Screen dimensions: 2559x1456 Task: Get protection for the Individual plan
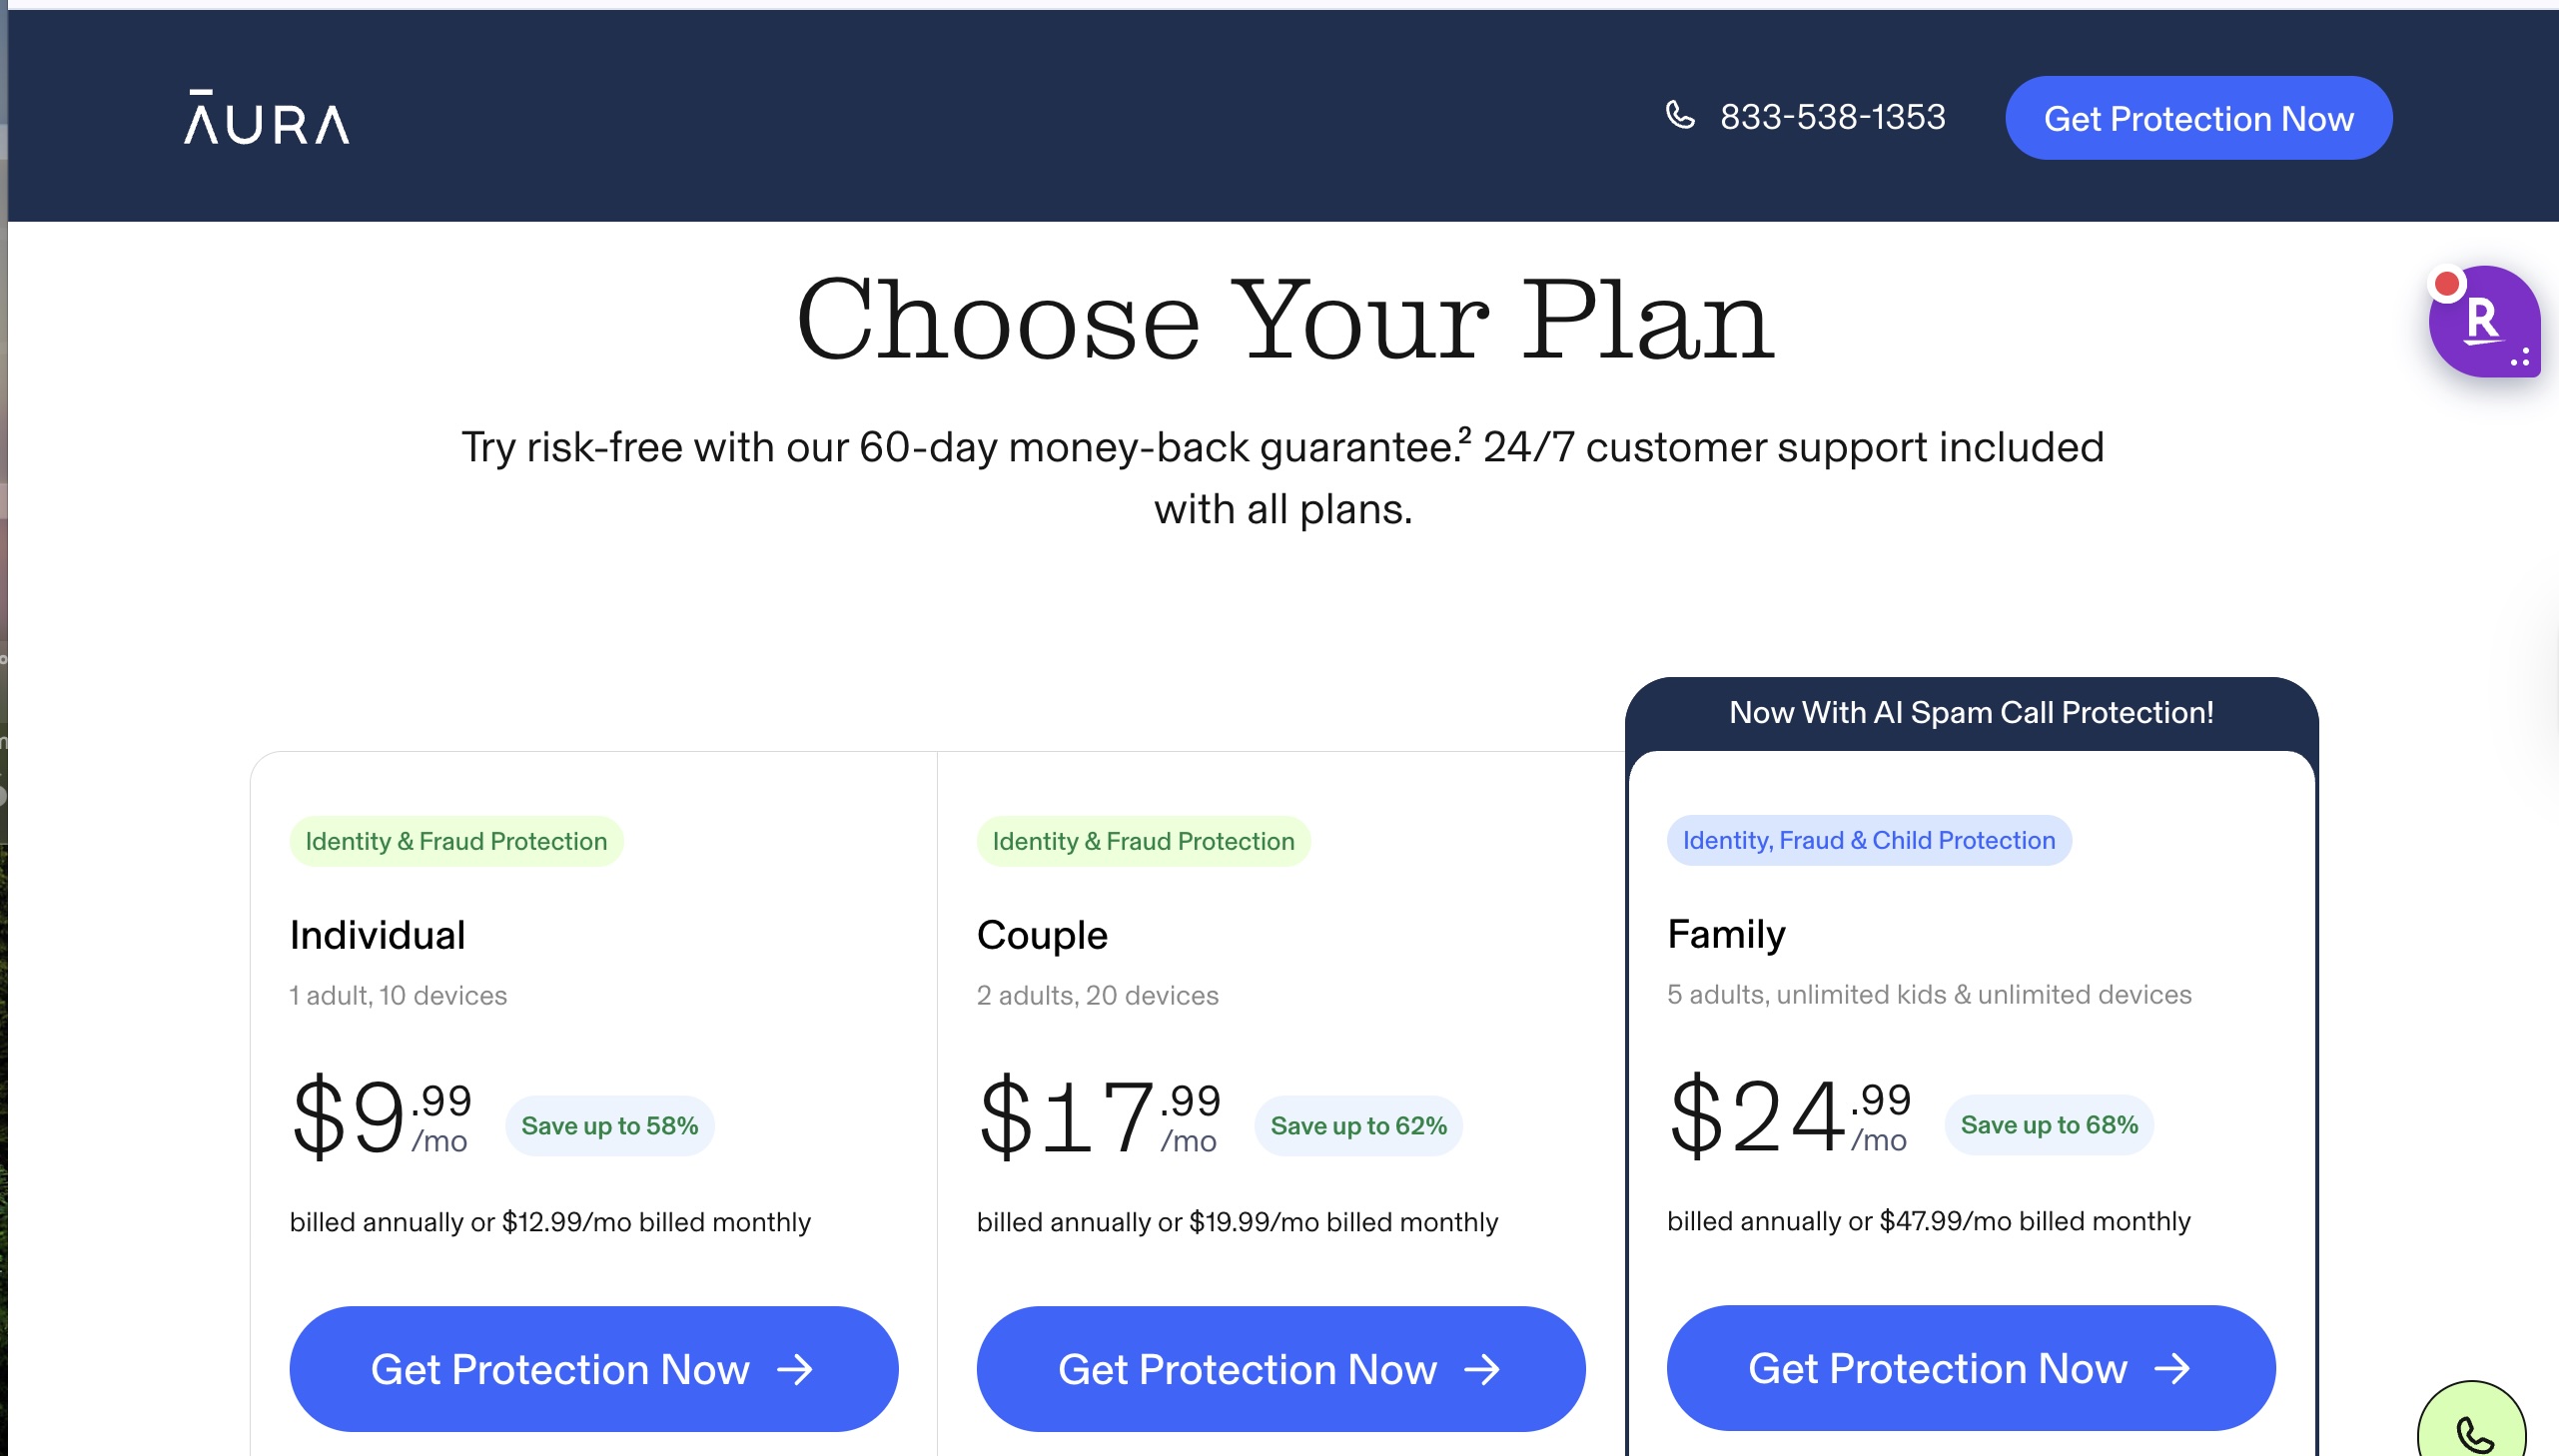click(x=560, y=1369)
